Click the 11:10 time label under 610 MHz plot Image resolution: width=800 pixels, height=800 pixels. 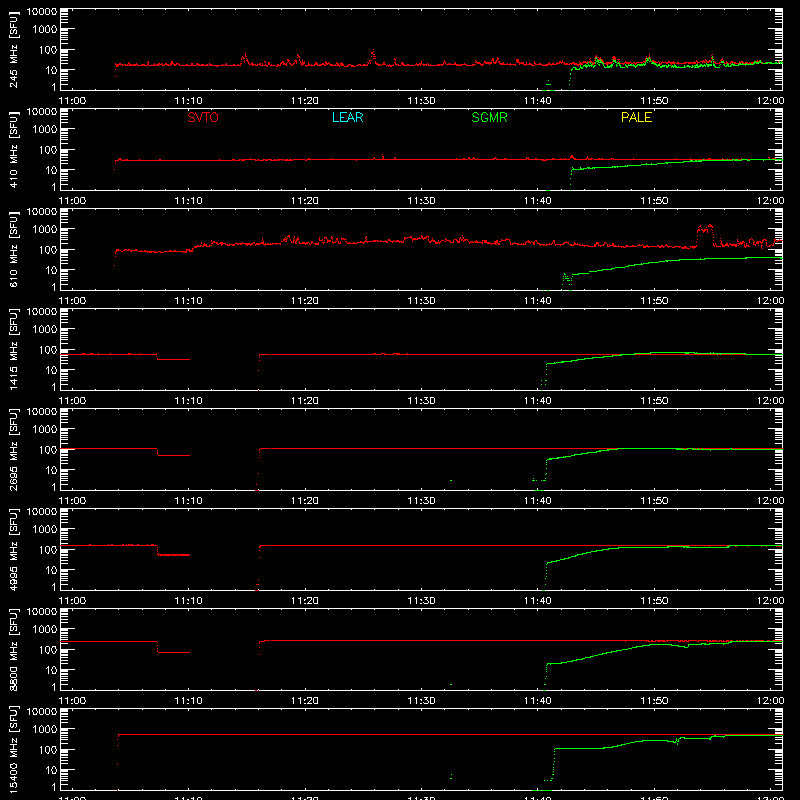coord(188,301)
